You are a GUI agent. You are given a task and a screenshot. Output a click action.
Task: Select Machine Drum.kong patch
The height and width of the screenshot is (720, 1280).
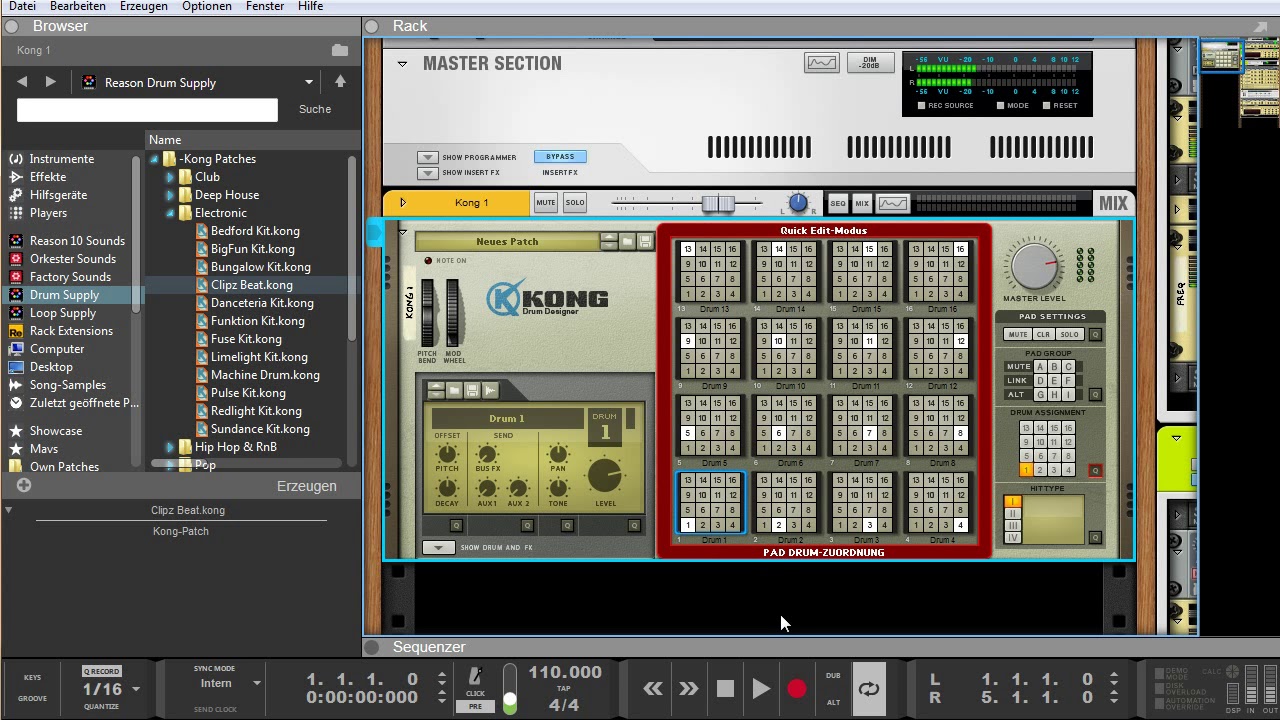tap(265, 375)
